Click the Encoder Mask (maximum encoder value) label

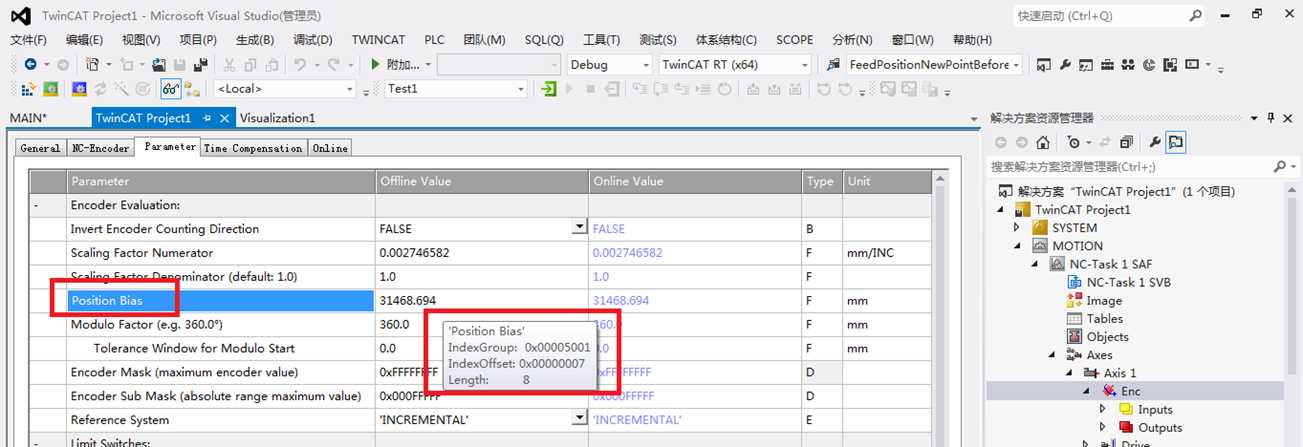pyautogui.click(x=184, y=372)
